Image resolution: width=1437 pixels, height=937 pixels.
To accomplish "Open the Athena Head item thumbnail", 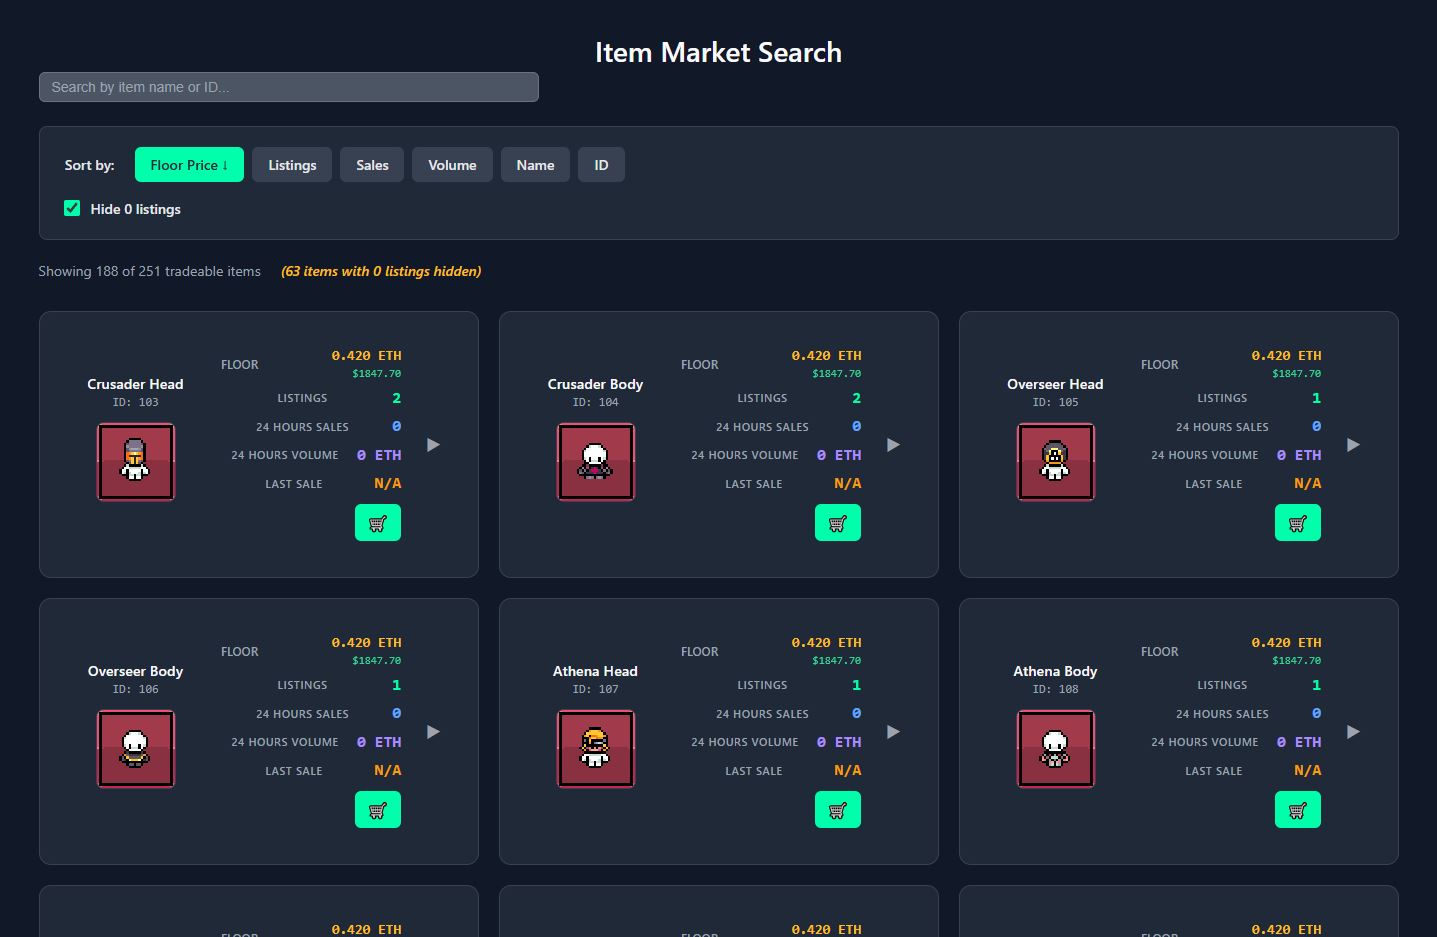I will tap(596, 749).
